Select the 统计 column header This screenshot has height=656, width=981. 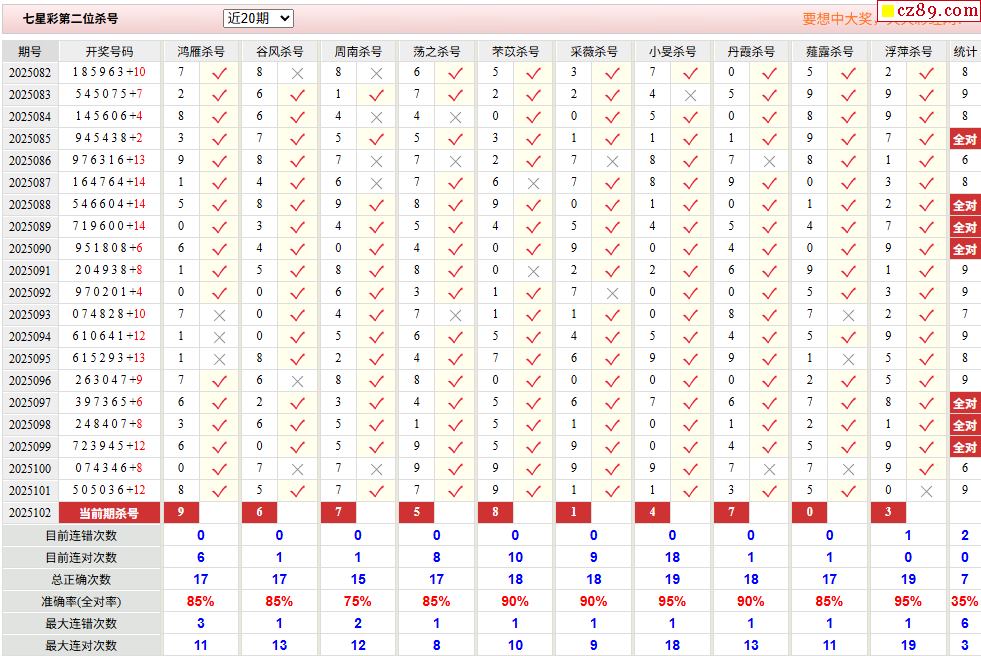click(965, 51)
